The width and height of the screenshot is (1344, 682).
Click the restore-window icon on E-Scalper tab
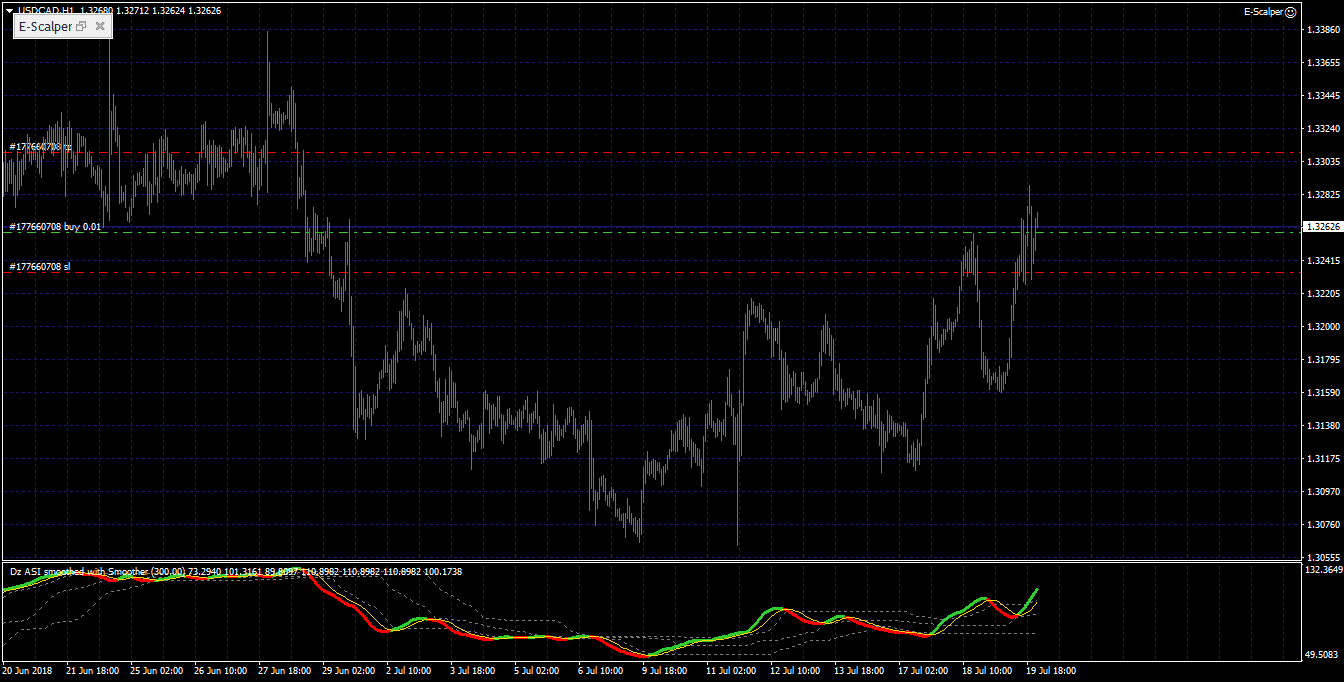(x=82, y=27)
